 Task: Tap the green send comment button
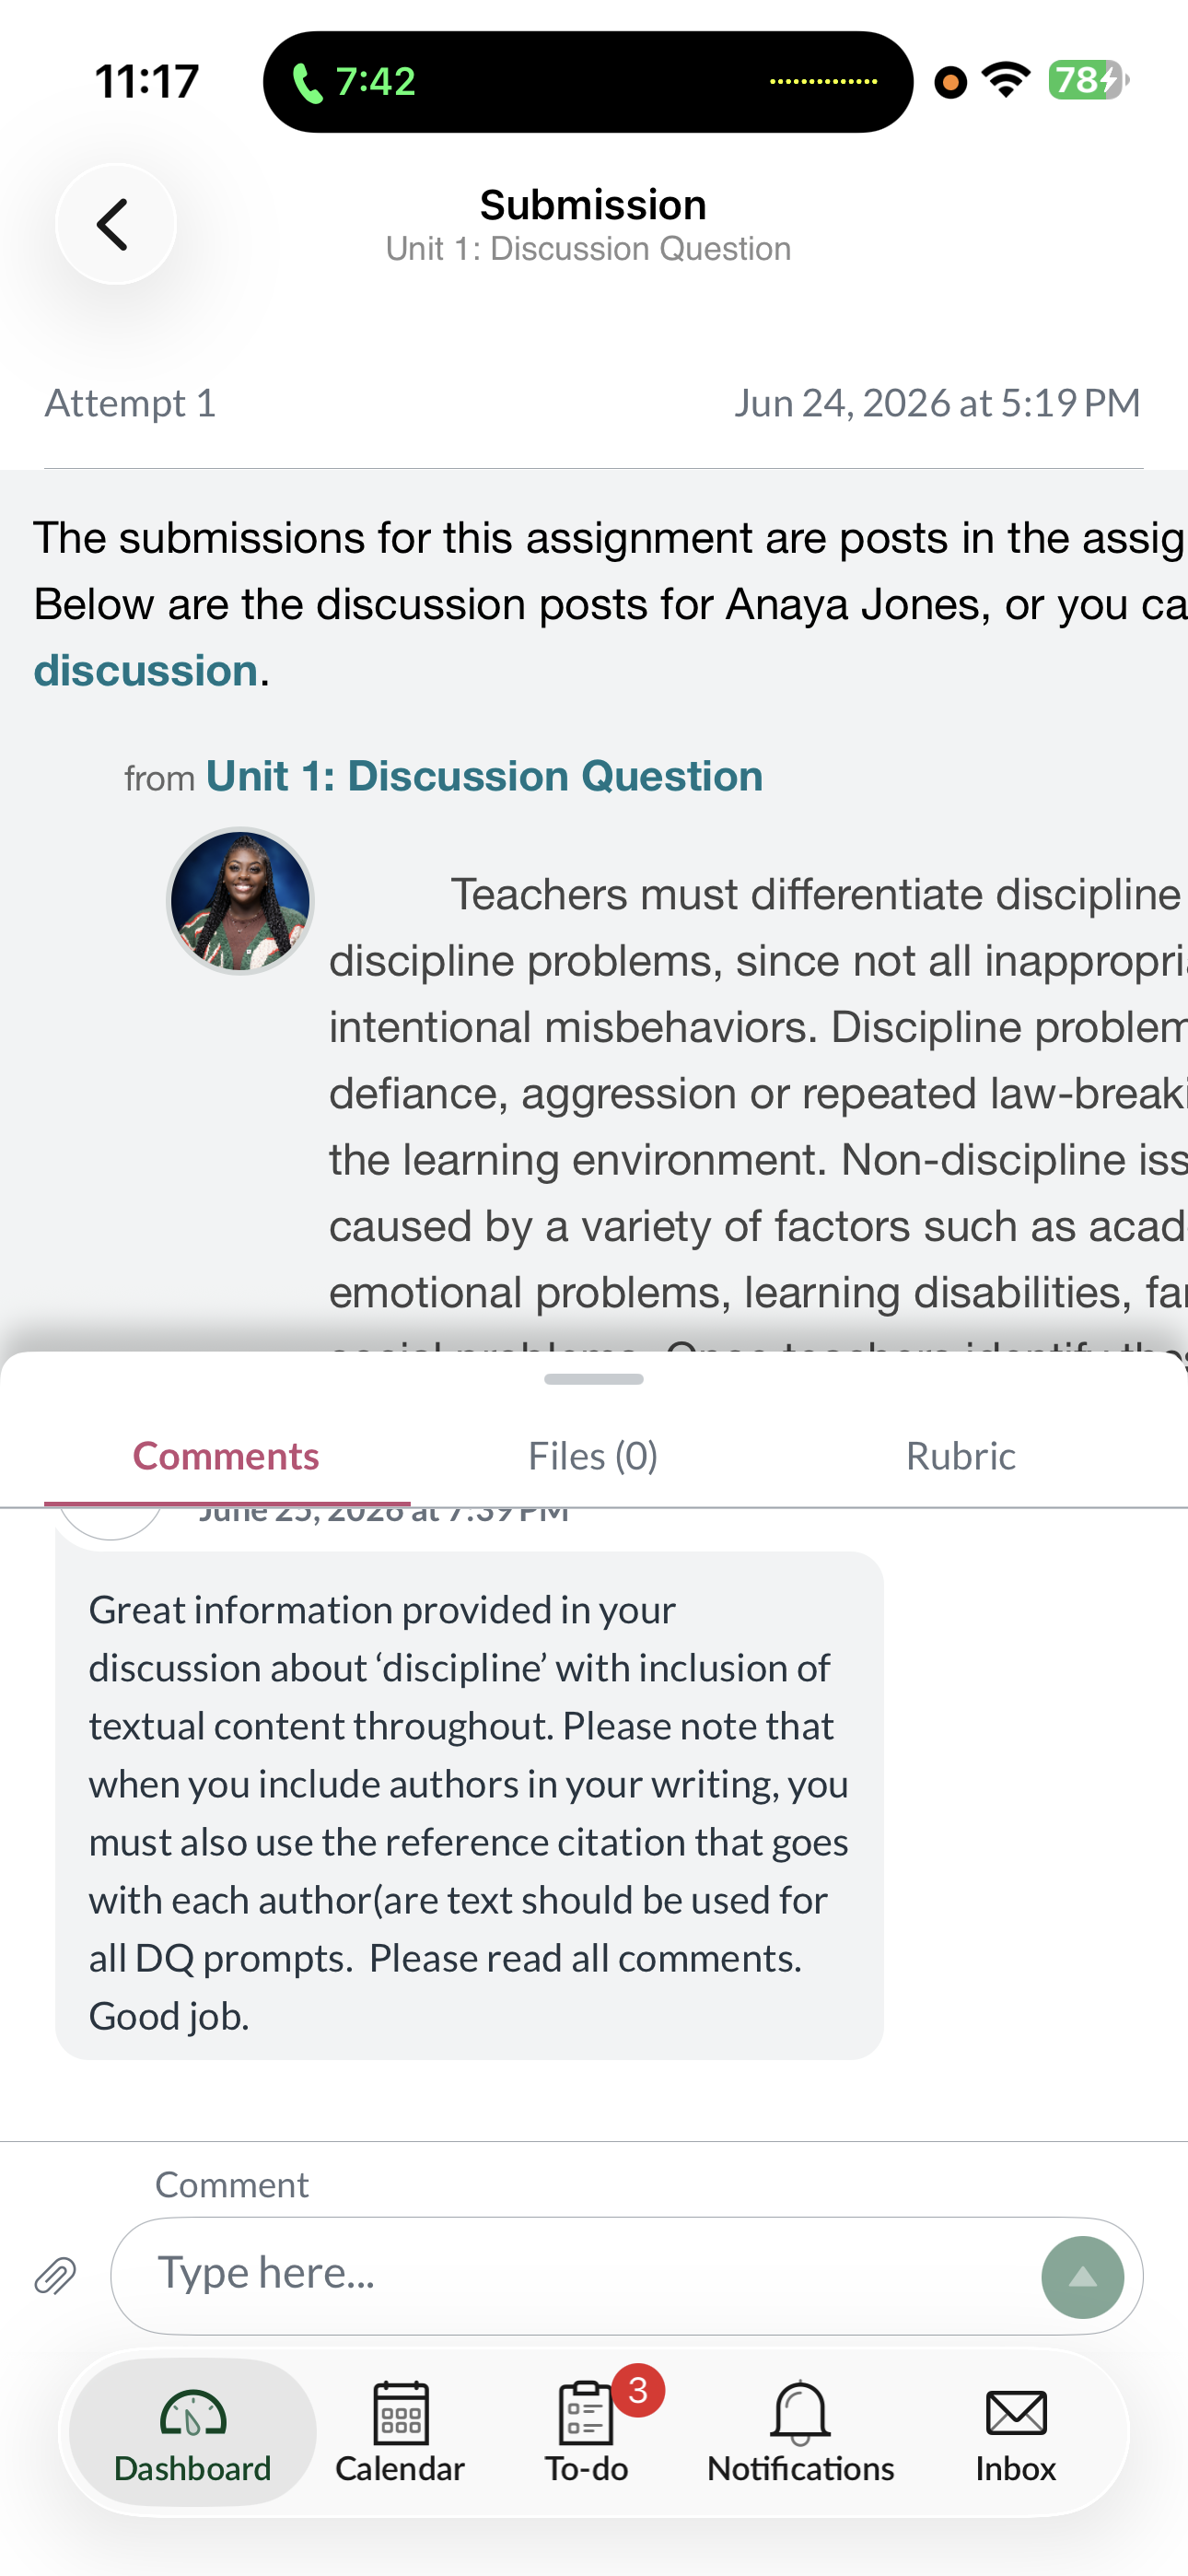pos(1082,2277)
